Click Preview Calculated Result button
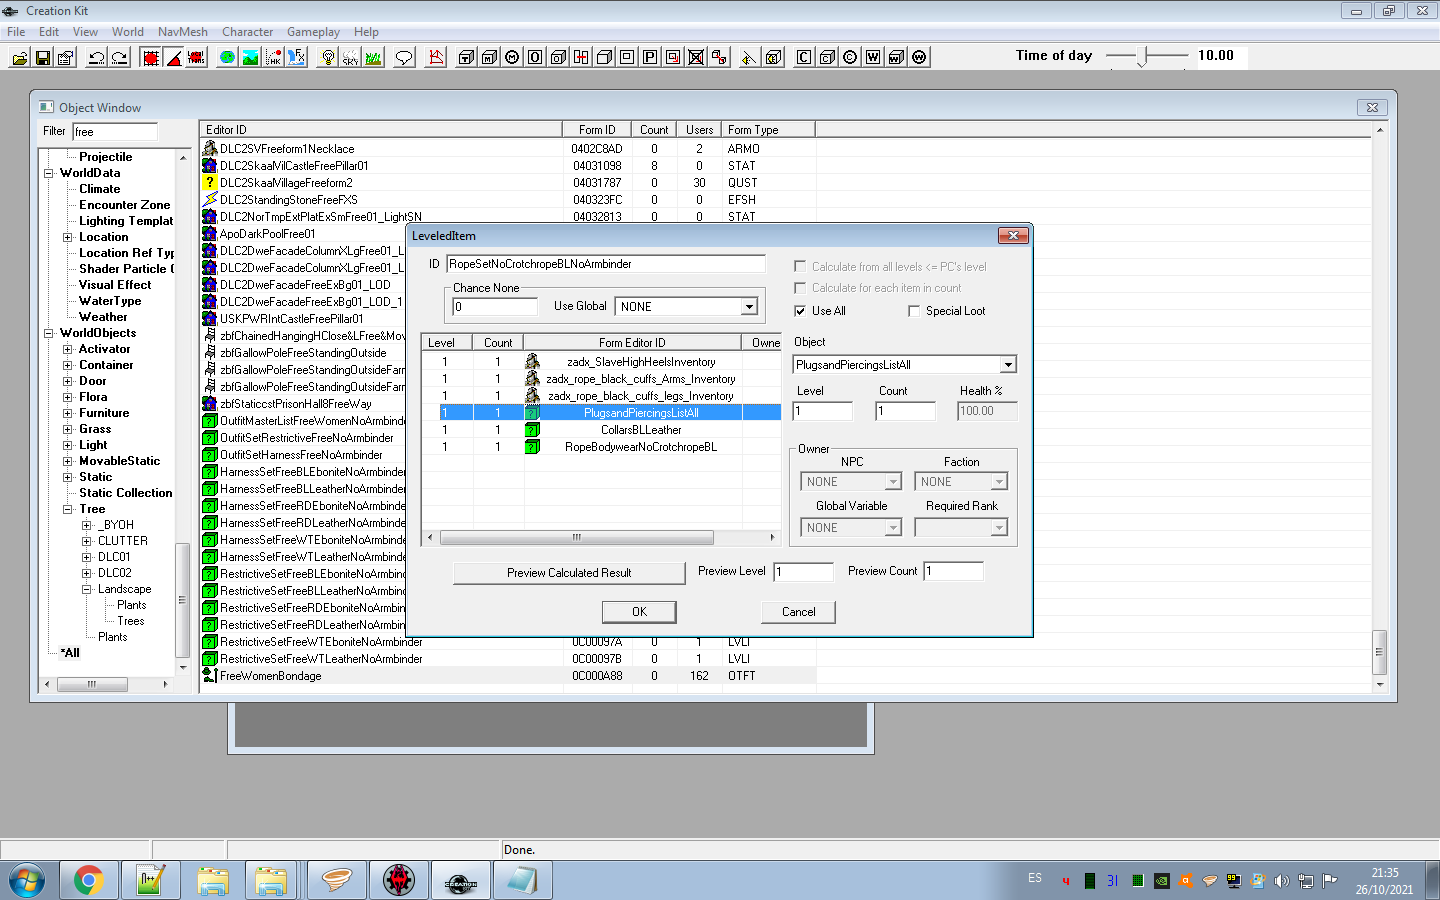1440x900 pixels. coord(569,573)
